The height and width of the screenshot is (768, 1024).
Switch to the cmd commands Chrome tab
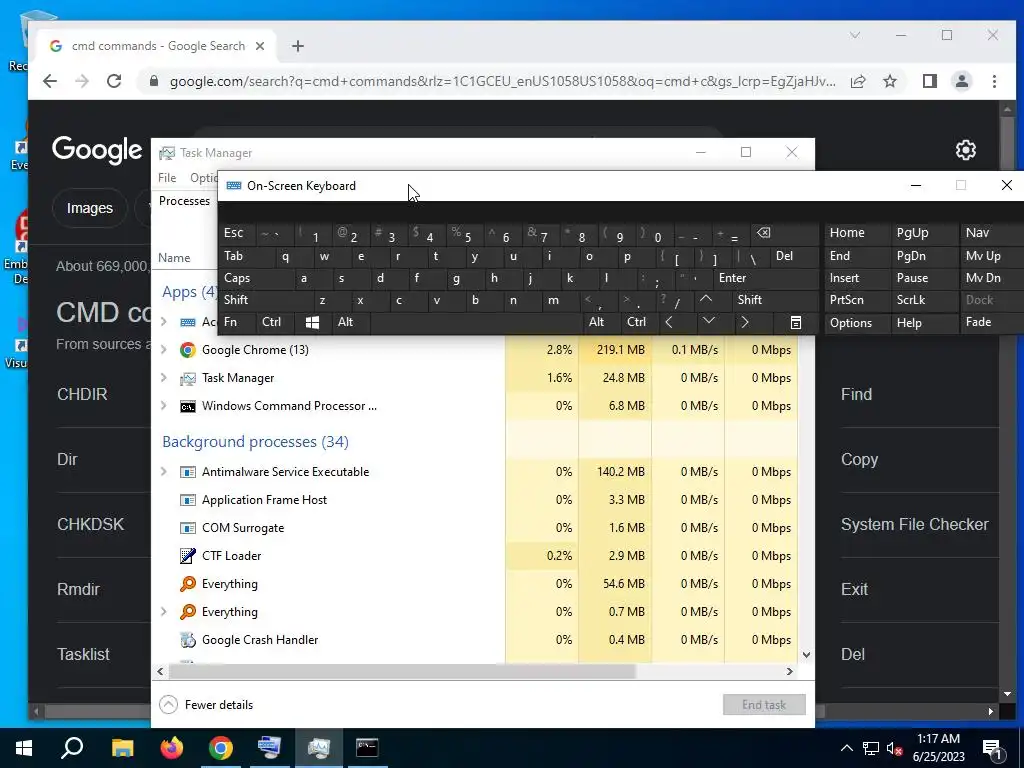click(x=157, y=46)
